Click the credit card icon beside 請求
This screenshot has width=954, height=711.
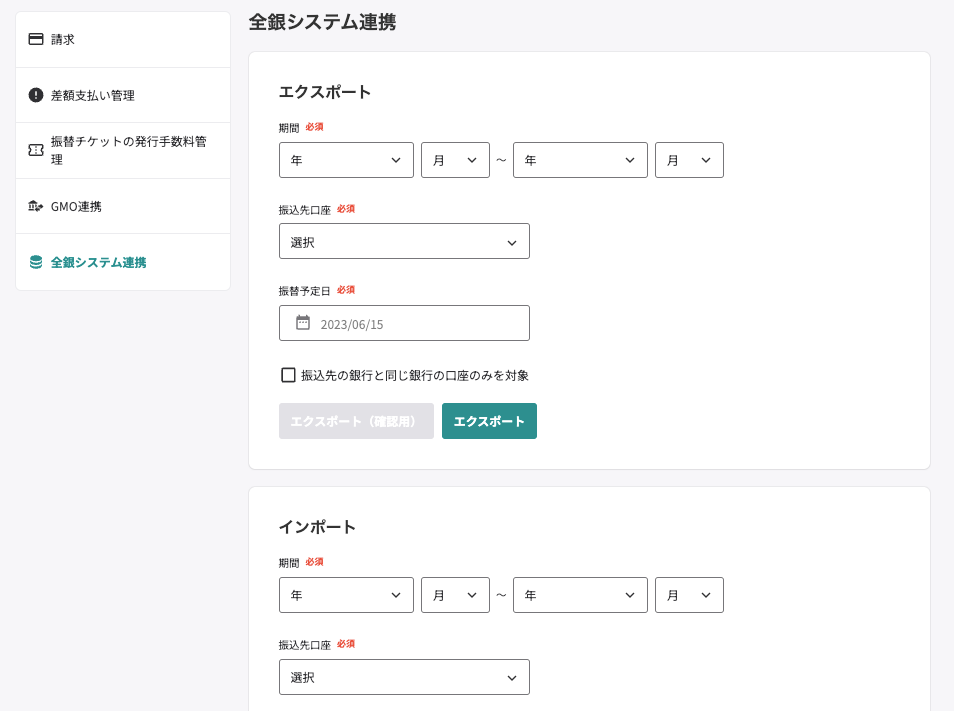click(x=36, y=40)
